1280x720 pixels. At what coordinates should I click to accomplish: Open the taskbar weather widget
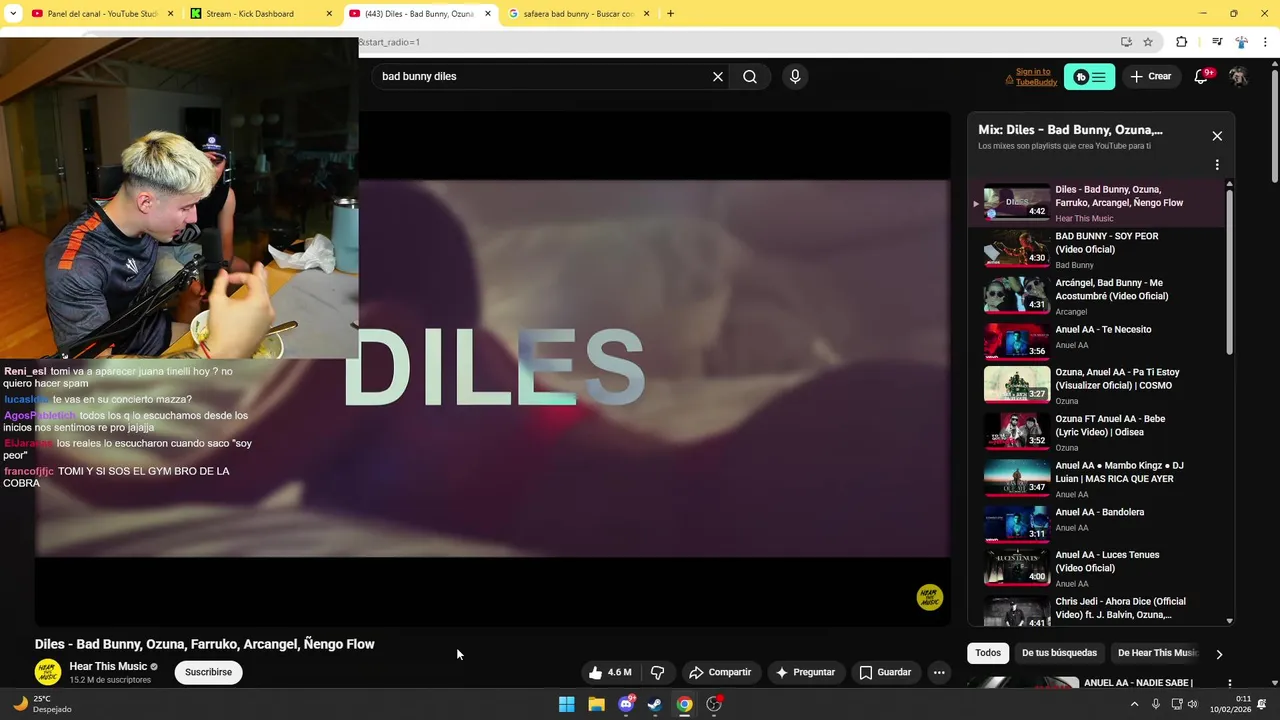click(42, 704)
